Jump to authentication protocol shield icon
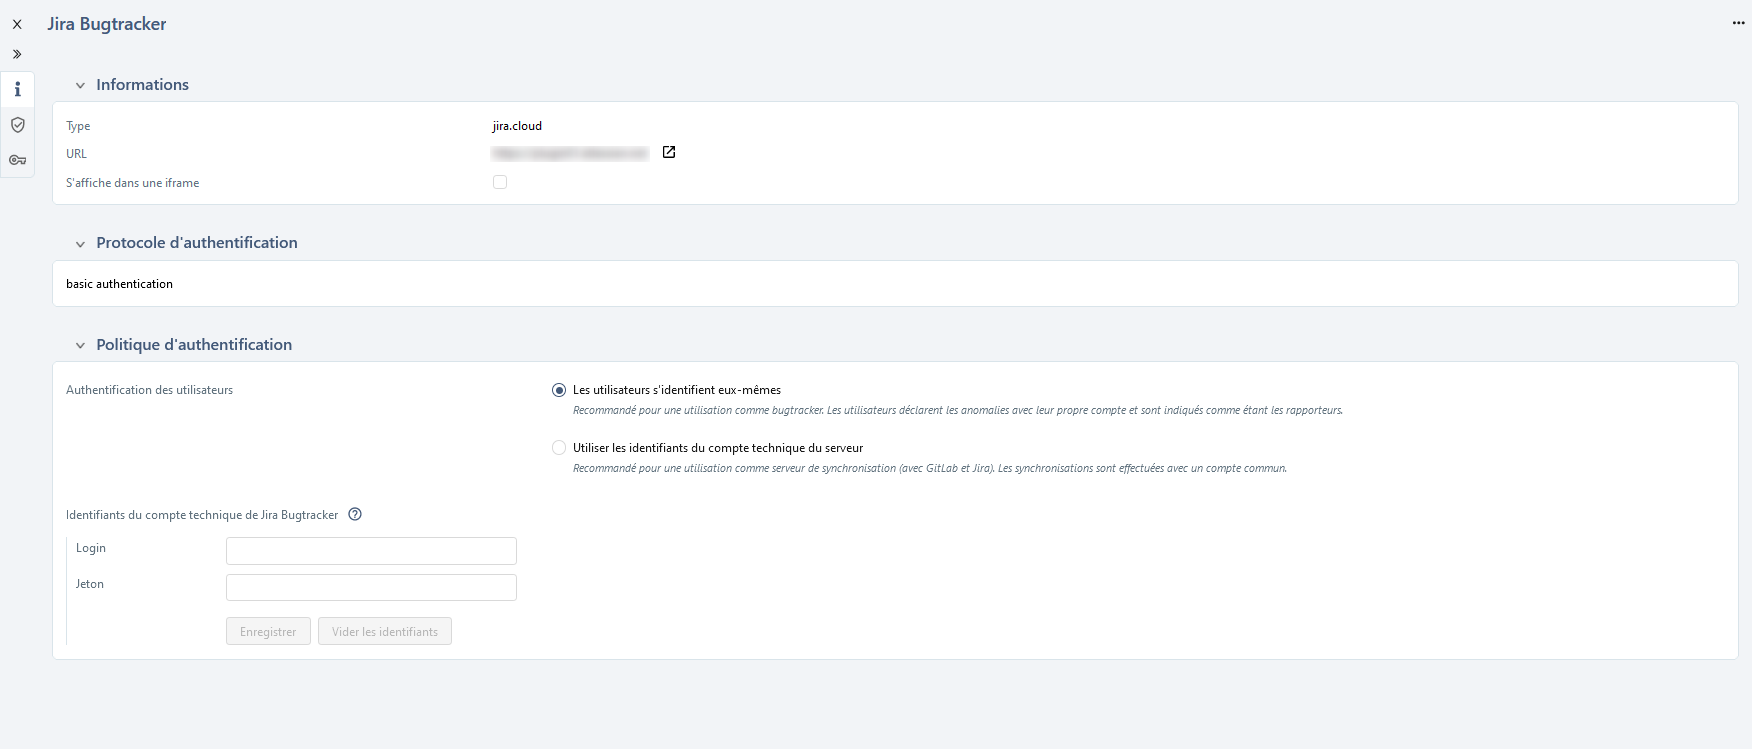The image size is (1752, 749). (x=17, y=125)
